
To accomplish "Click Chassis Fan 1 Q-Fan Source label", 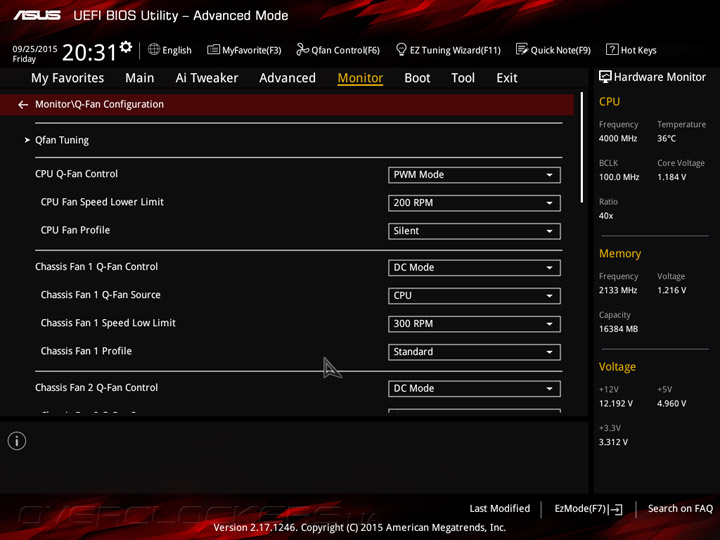I will (101, 295).
